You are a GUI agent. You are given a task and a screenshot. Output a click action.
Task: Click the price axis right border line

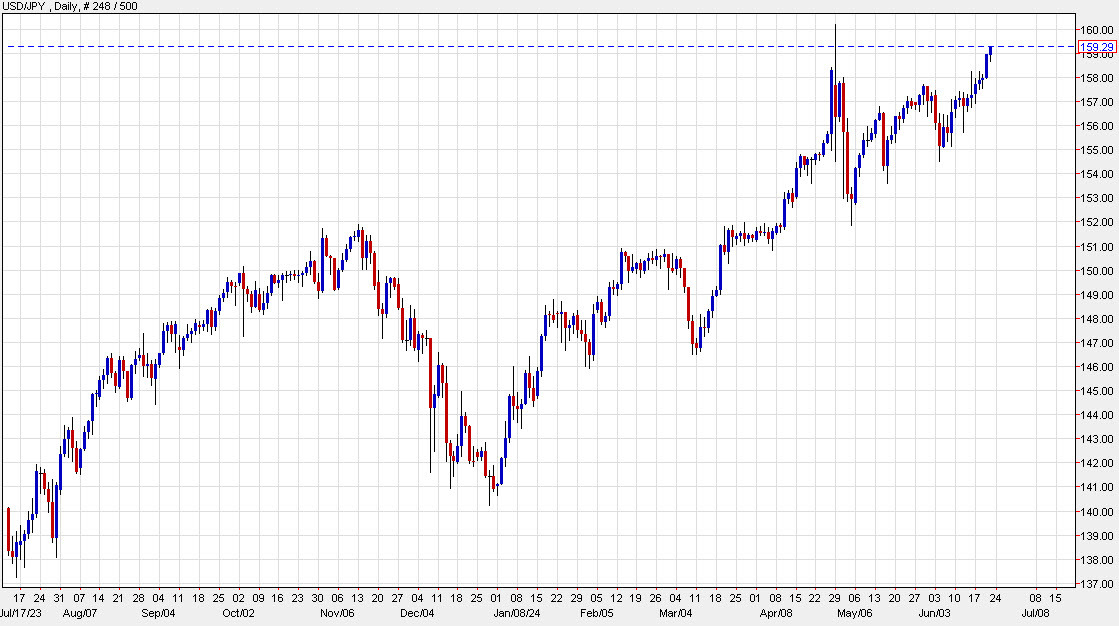pos(1077,300)
